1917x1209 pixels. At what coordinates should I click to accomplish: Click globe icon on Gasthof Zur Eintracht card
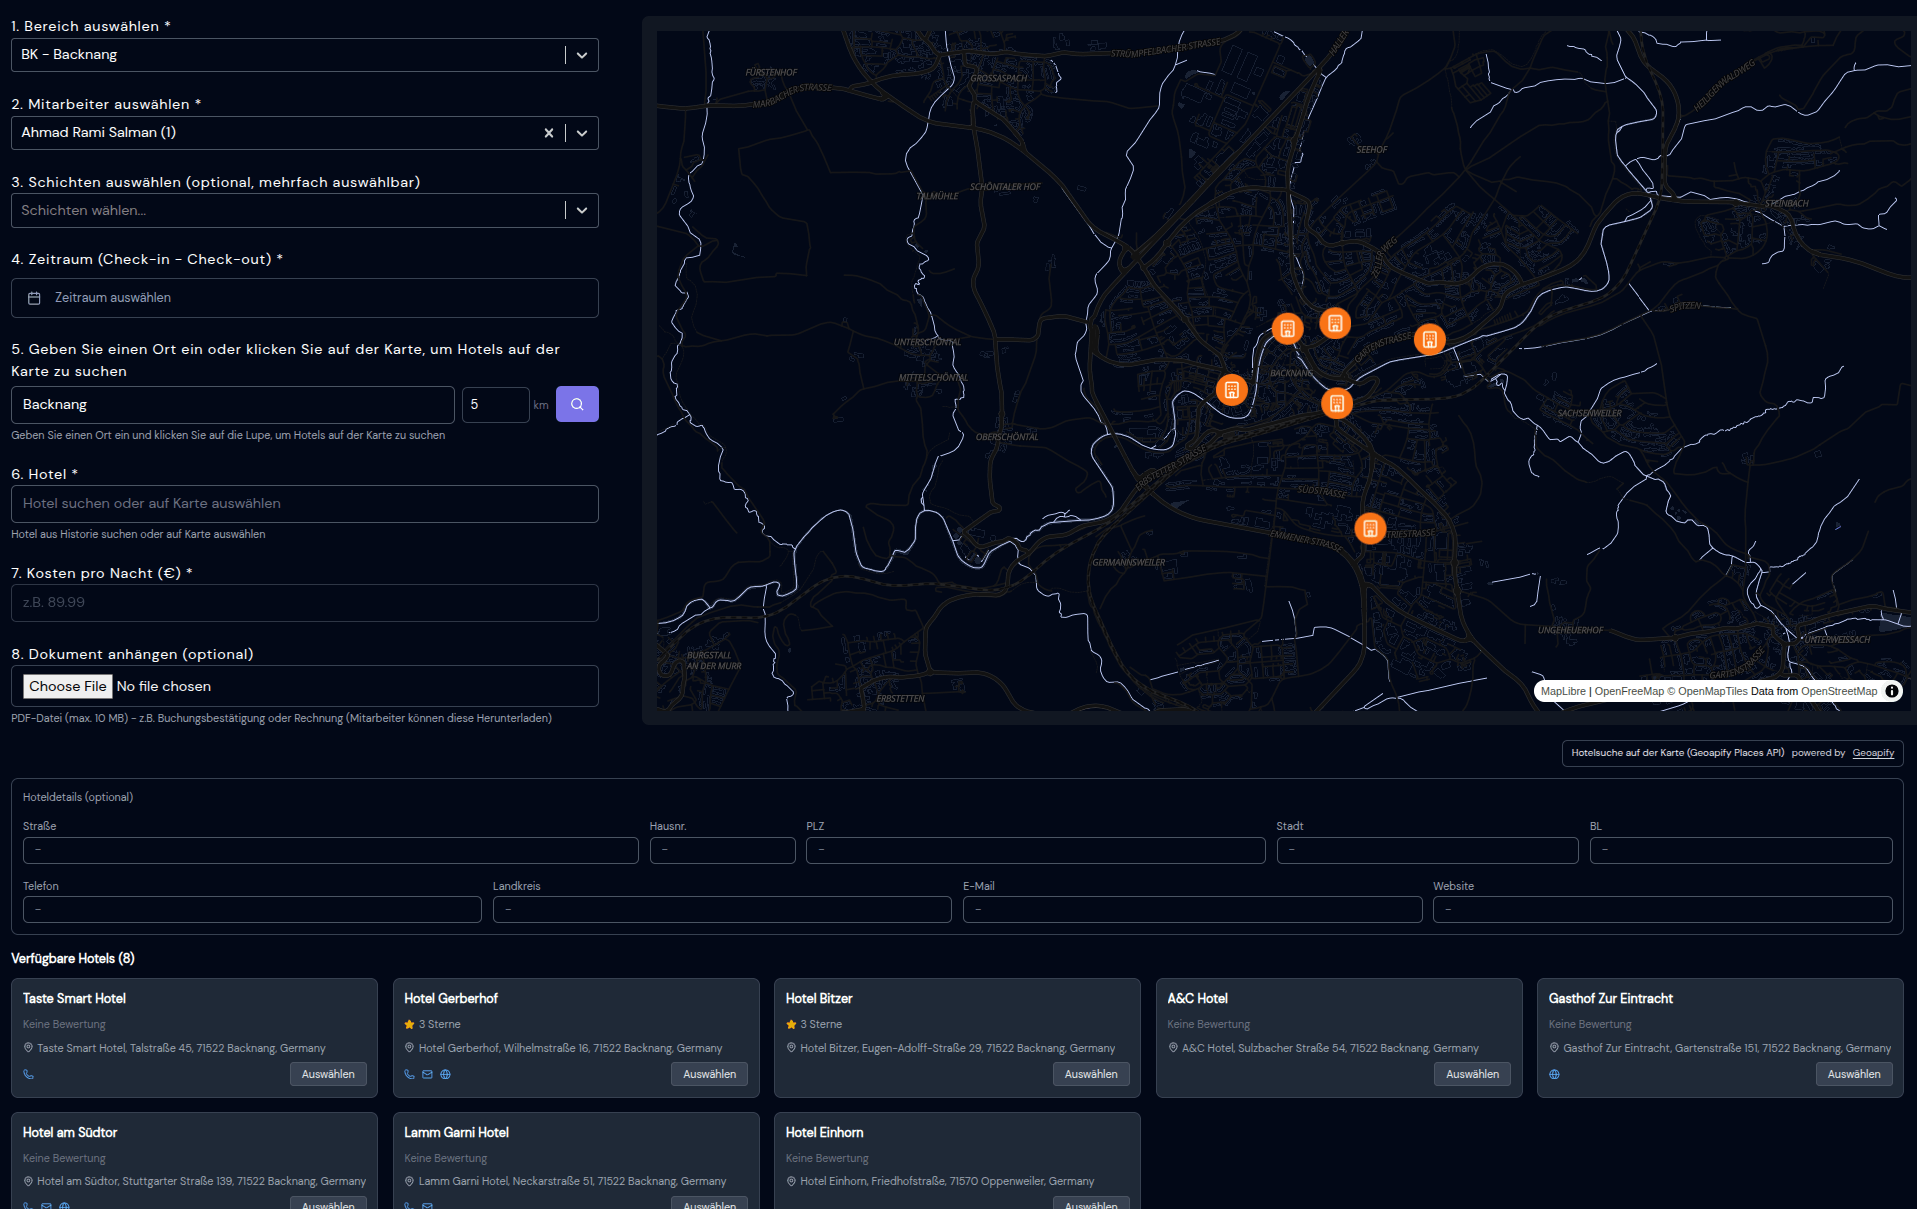pos(1555,1075)
